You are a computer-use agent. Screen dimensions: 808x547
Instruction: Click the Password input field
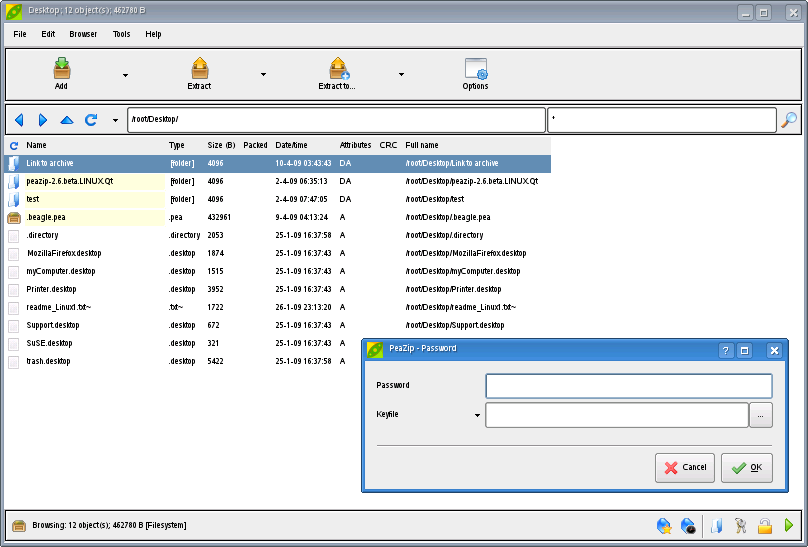click(x=628, y=386)
